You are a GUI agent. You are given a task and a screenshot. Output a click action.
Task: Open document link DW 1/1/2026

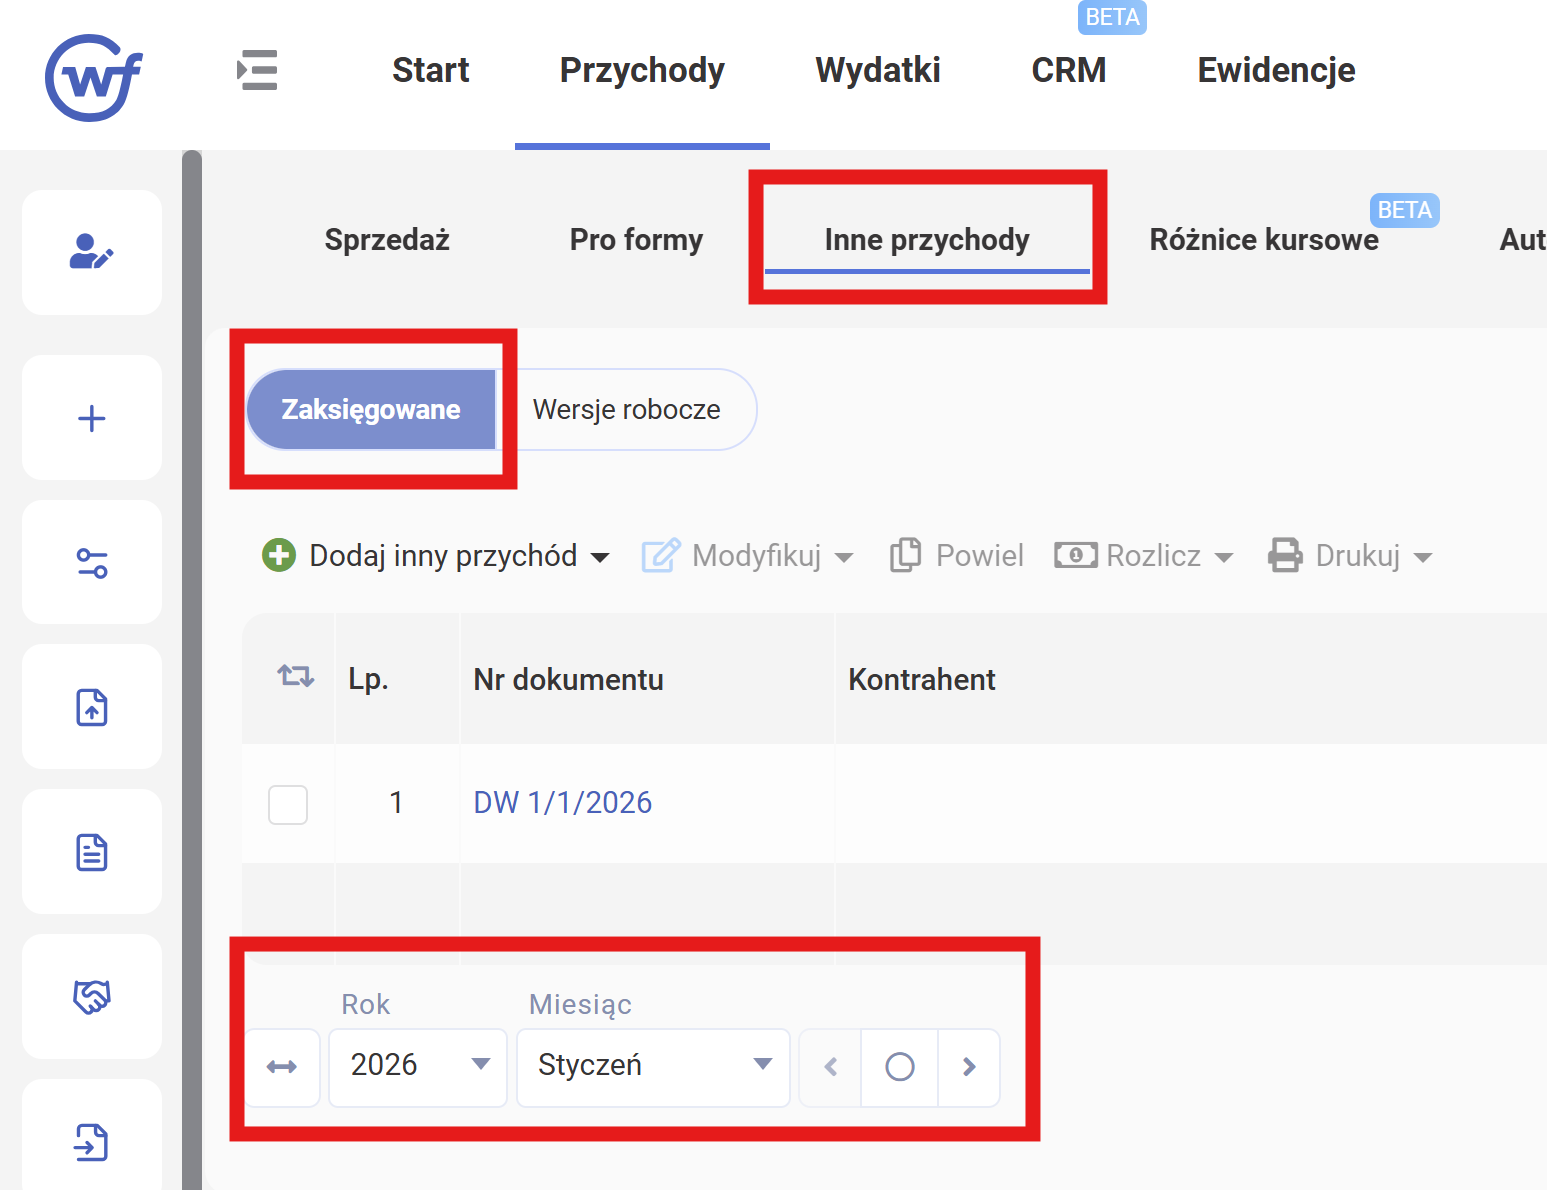(562, 803)
